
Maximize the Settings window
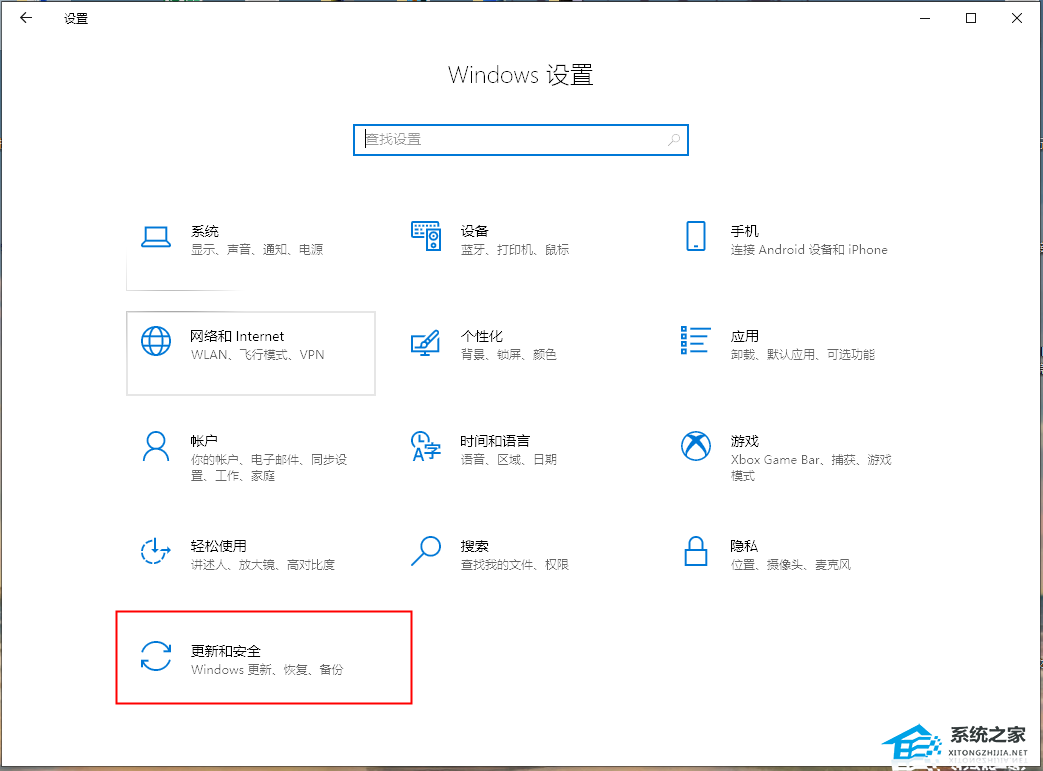(971, 18)
